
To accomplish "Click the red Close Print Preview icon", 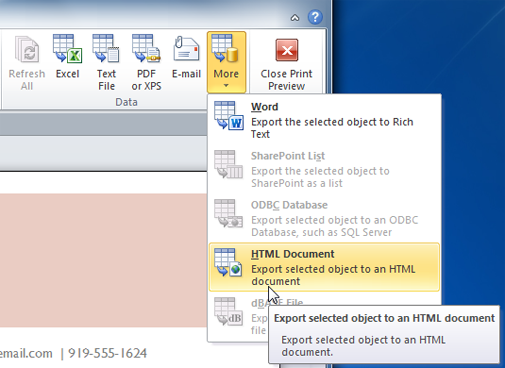I will click(287, 50).
